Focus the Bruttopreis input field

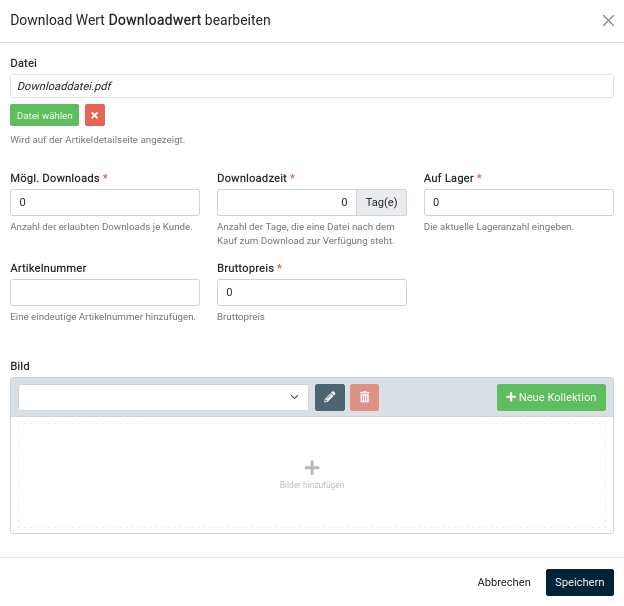click(311, 292)
